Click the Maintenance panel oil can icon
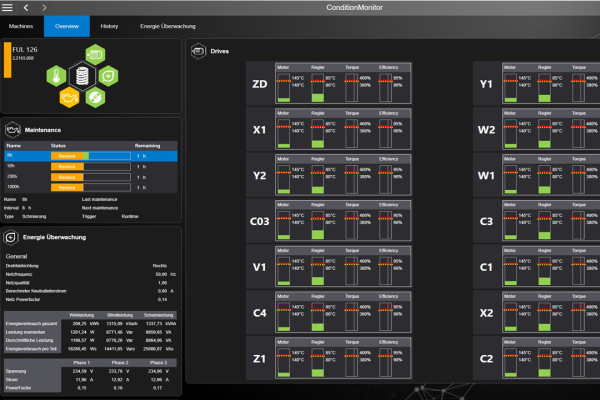Image resolution: width=600 pixels, height=400 pixels. point(13,130)
